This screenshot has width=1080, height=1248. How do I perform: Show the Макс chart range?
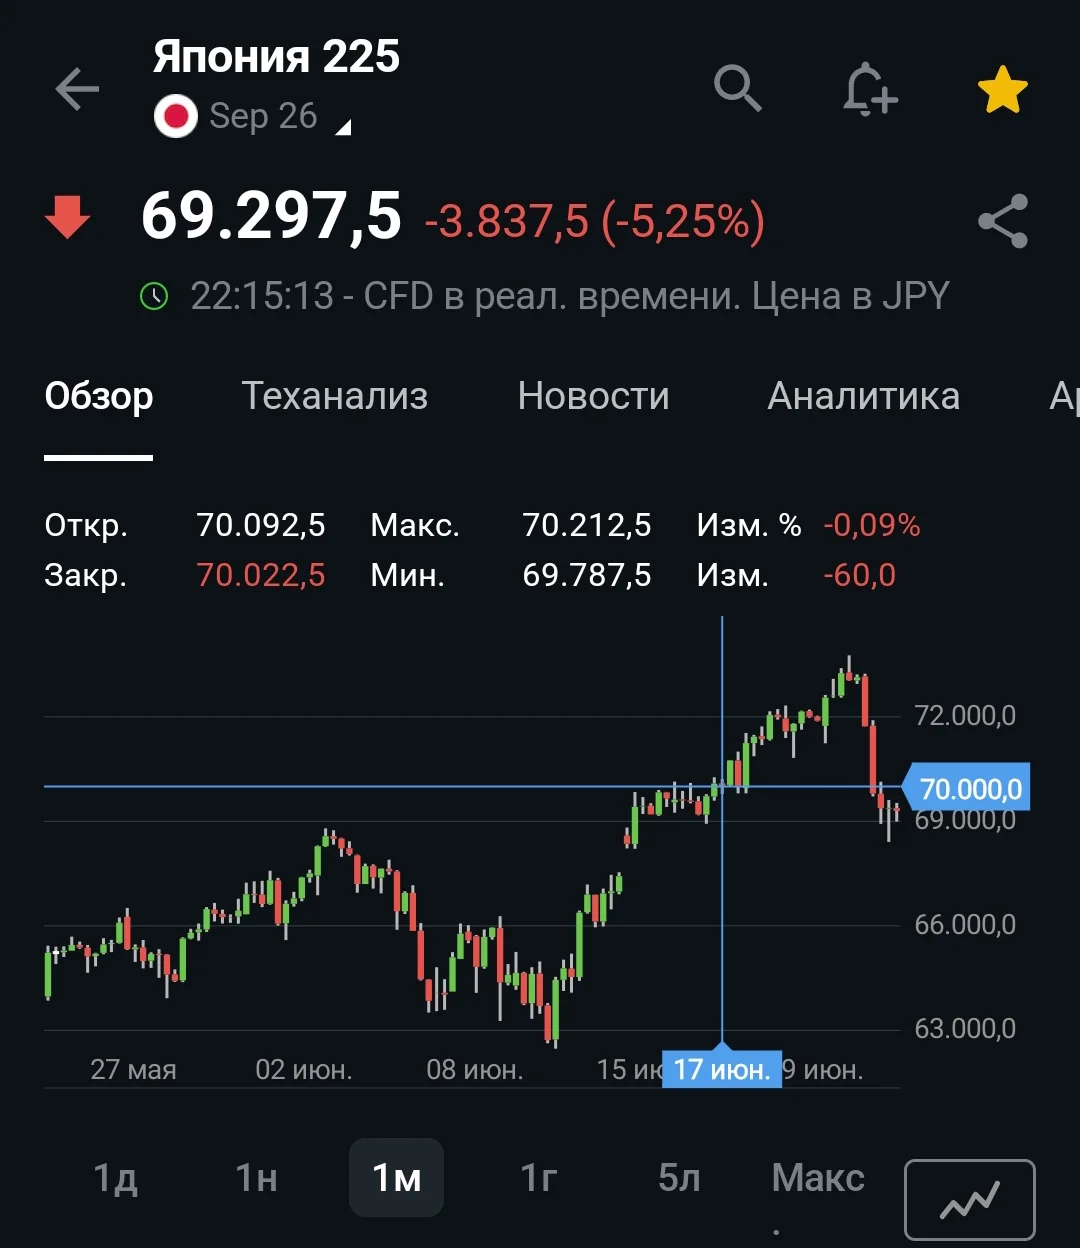click(x=818, y=1178)
